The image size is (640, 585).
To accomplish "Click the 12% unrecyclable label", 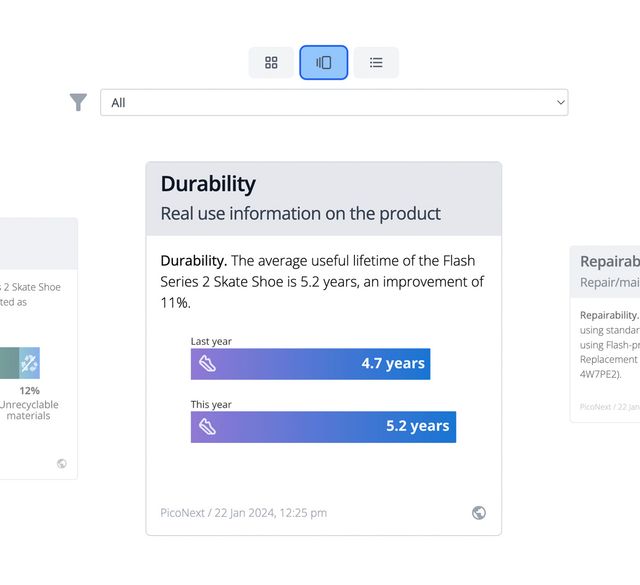I will (30, 391).
